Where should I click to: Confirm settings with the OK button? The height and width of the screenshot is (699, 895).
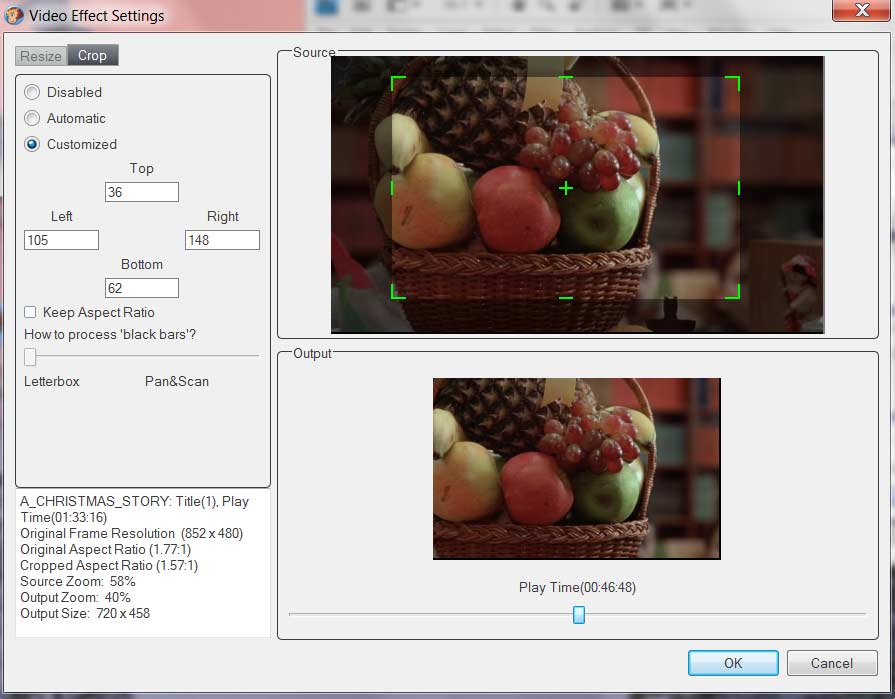(x=733, y=663)
